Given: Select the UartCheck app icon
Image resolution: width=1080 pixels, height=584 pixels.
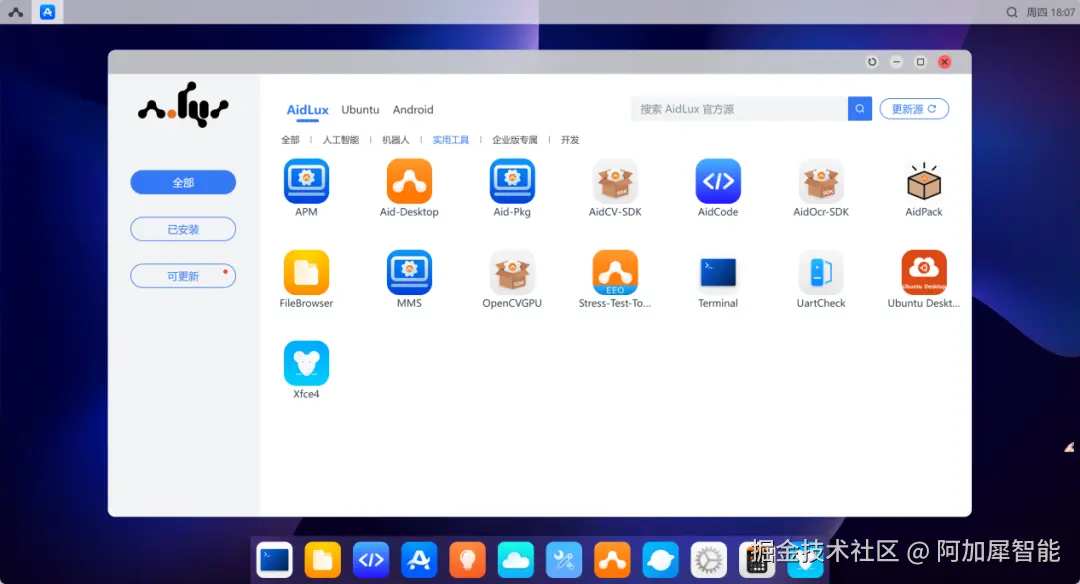Looking at the screenshot, I should pyautogui.click(x=820, y=272).
